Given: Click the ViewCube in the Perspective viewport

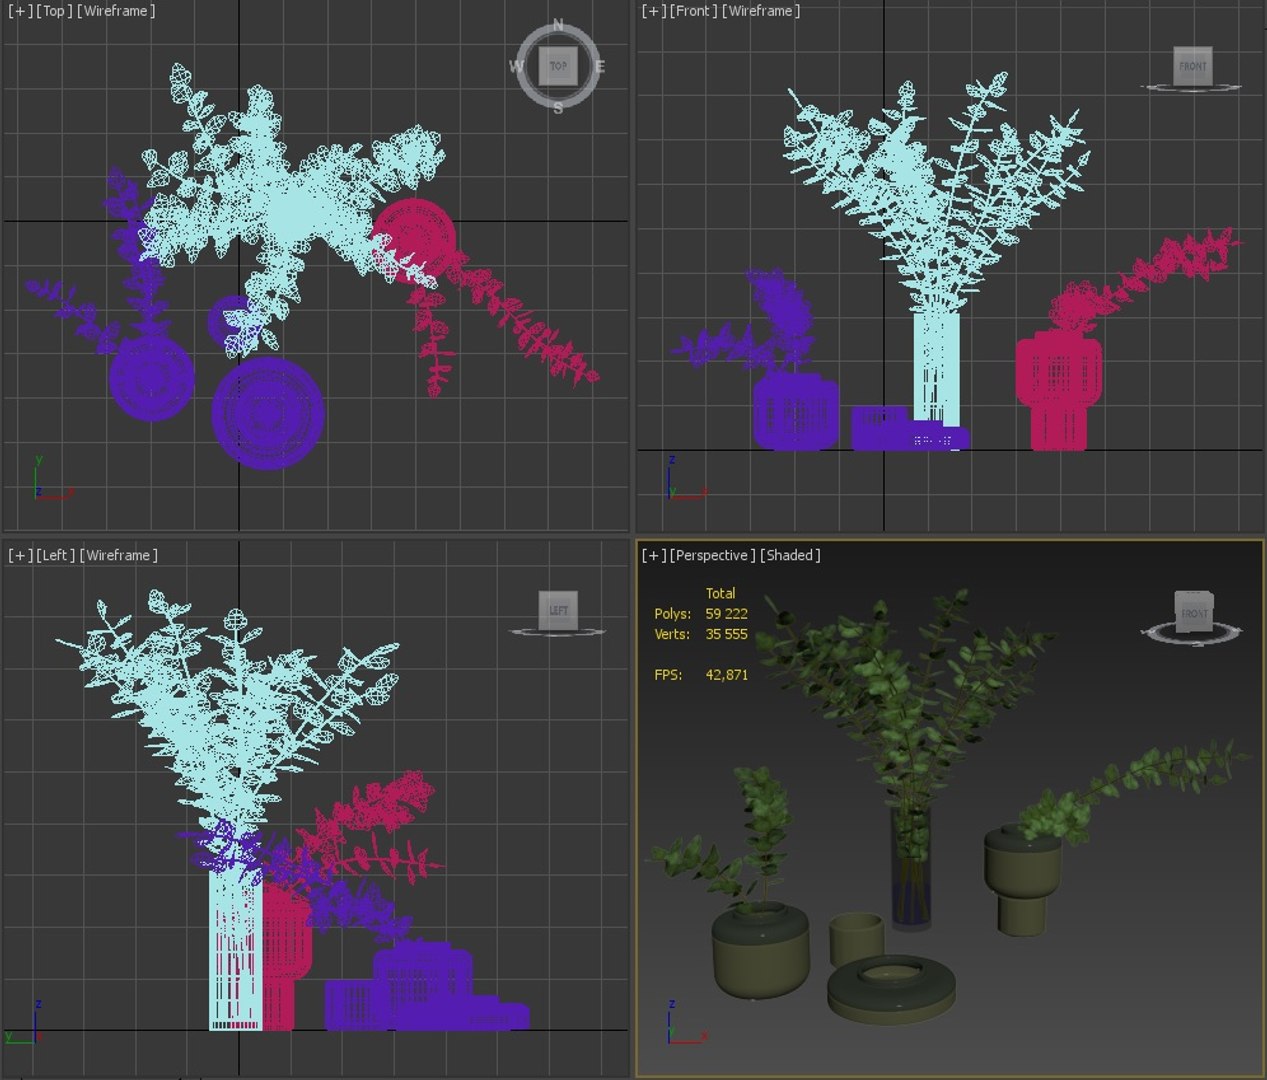Looking at the screenshot, I should (1193, 612).
